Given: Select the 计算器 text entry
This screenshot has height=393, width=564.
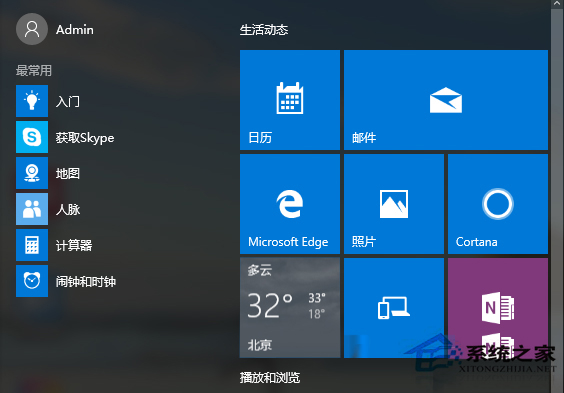Looking at the screenshot, I should pos(74,245).
